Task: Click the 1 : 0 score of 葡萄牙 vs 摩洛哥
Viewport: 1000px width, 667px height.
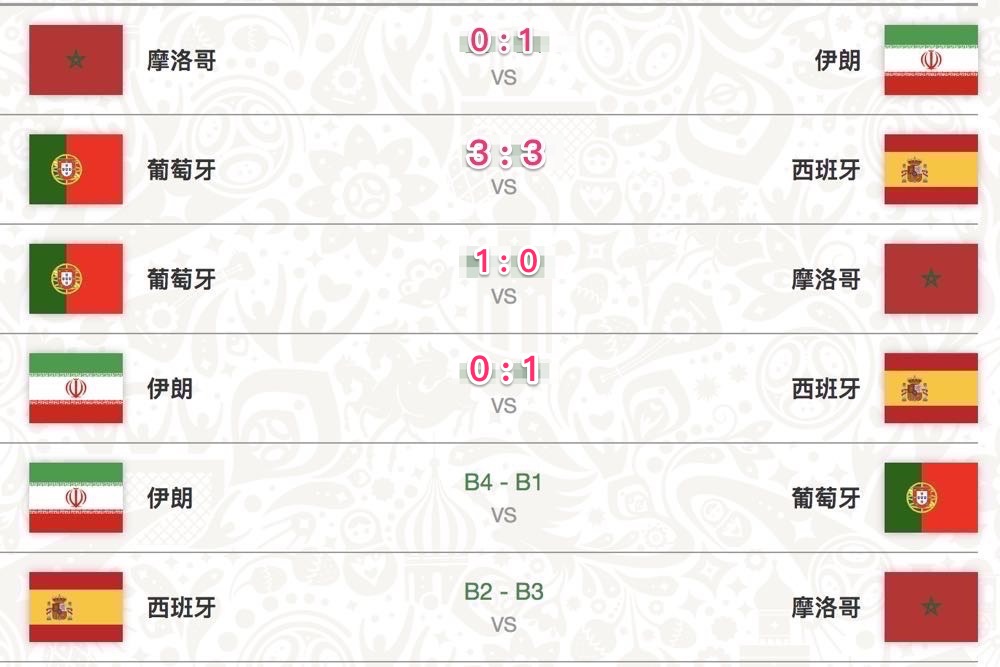Action: (x=504, y=263)
